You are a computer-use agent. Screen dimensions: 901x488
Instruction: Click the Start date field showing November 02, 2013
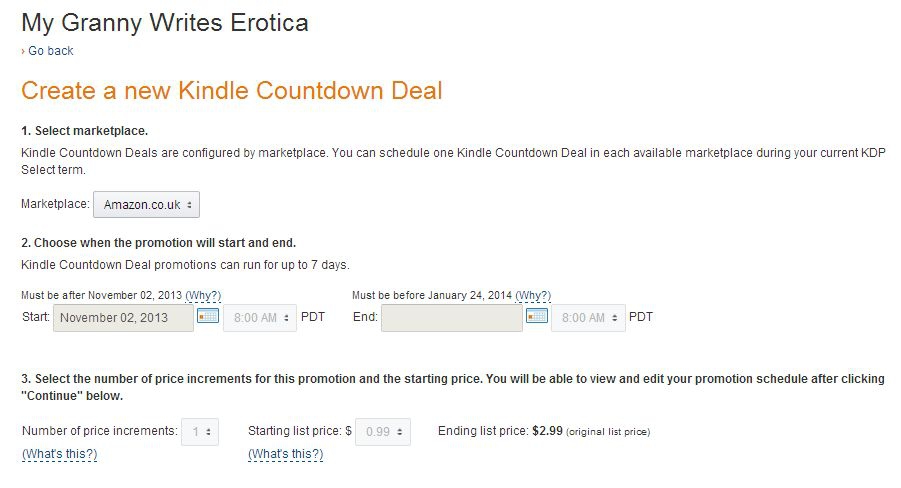[x=124, y=318]
